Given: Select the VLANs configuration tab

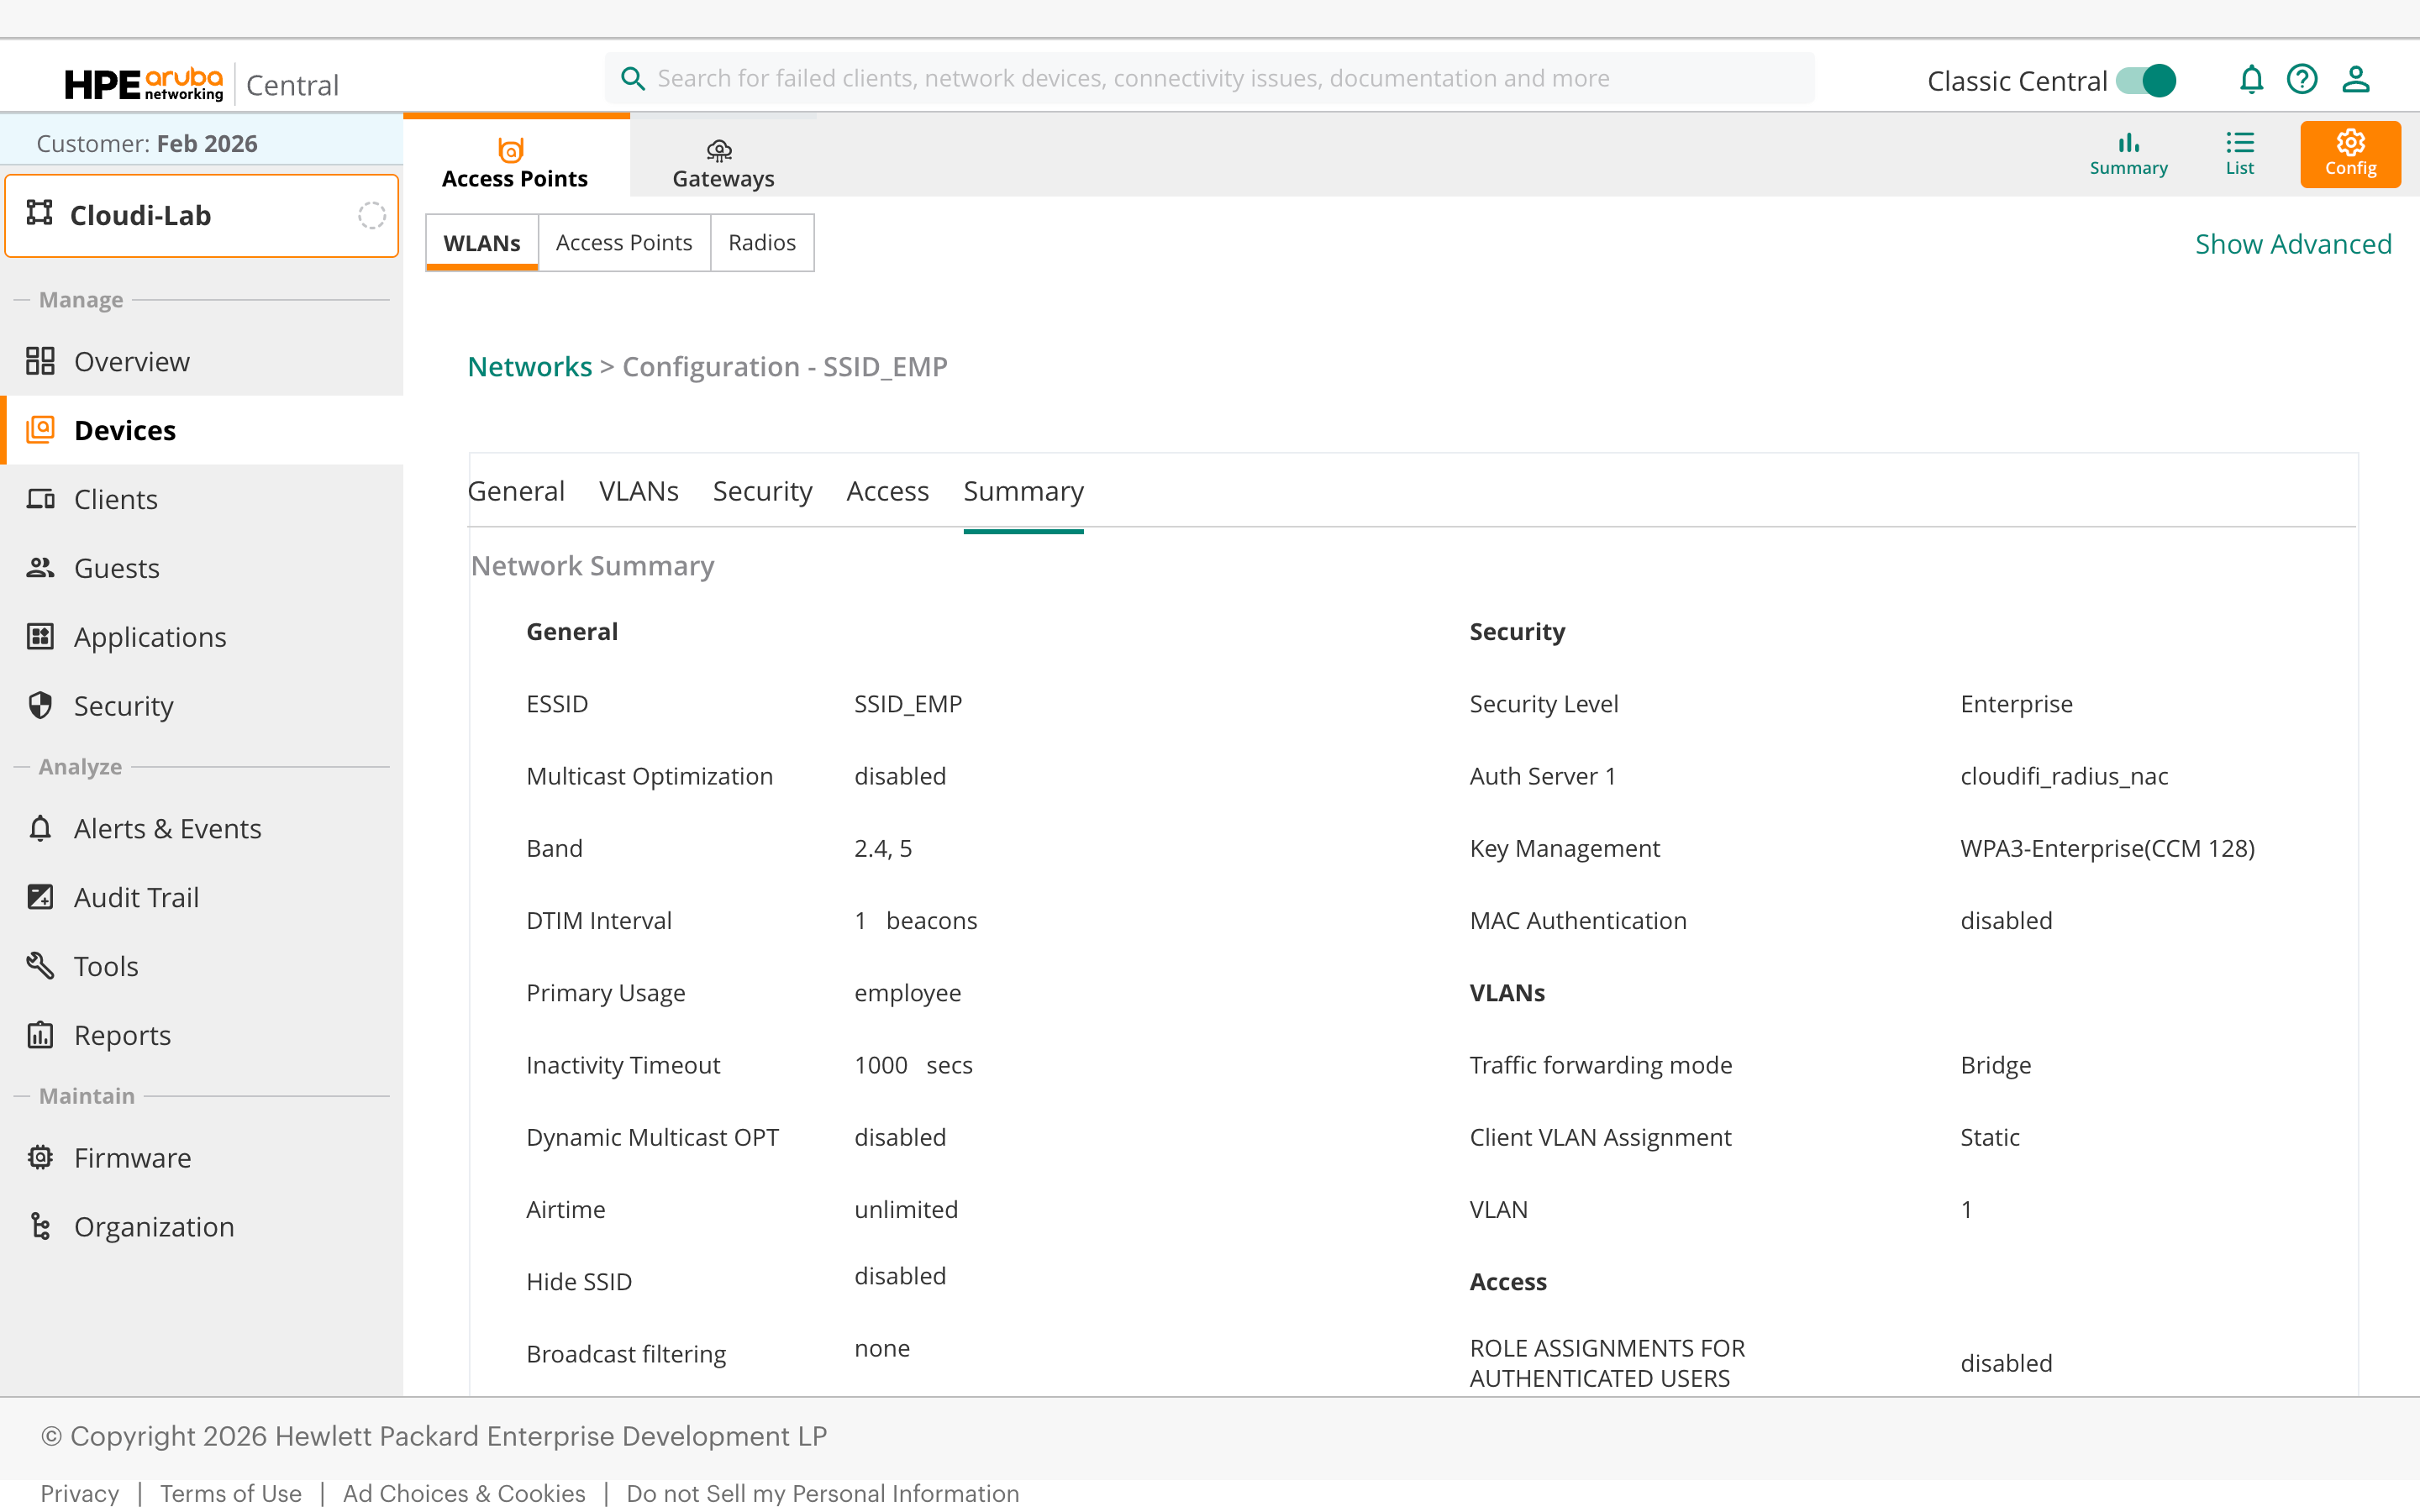Looking at the screenshot, I should pyautogui.click(x=638, y=491).
